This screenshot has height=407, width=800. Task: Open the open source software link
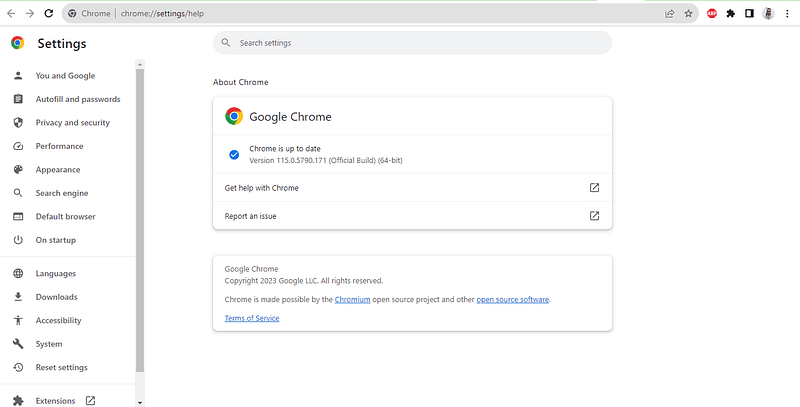coord(513,299)
